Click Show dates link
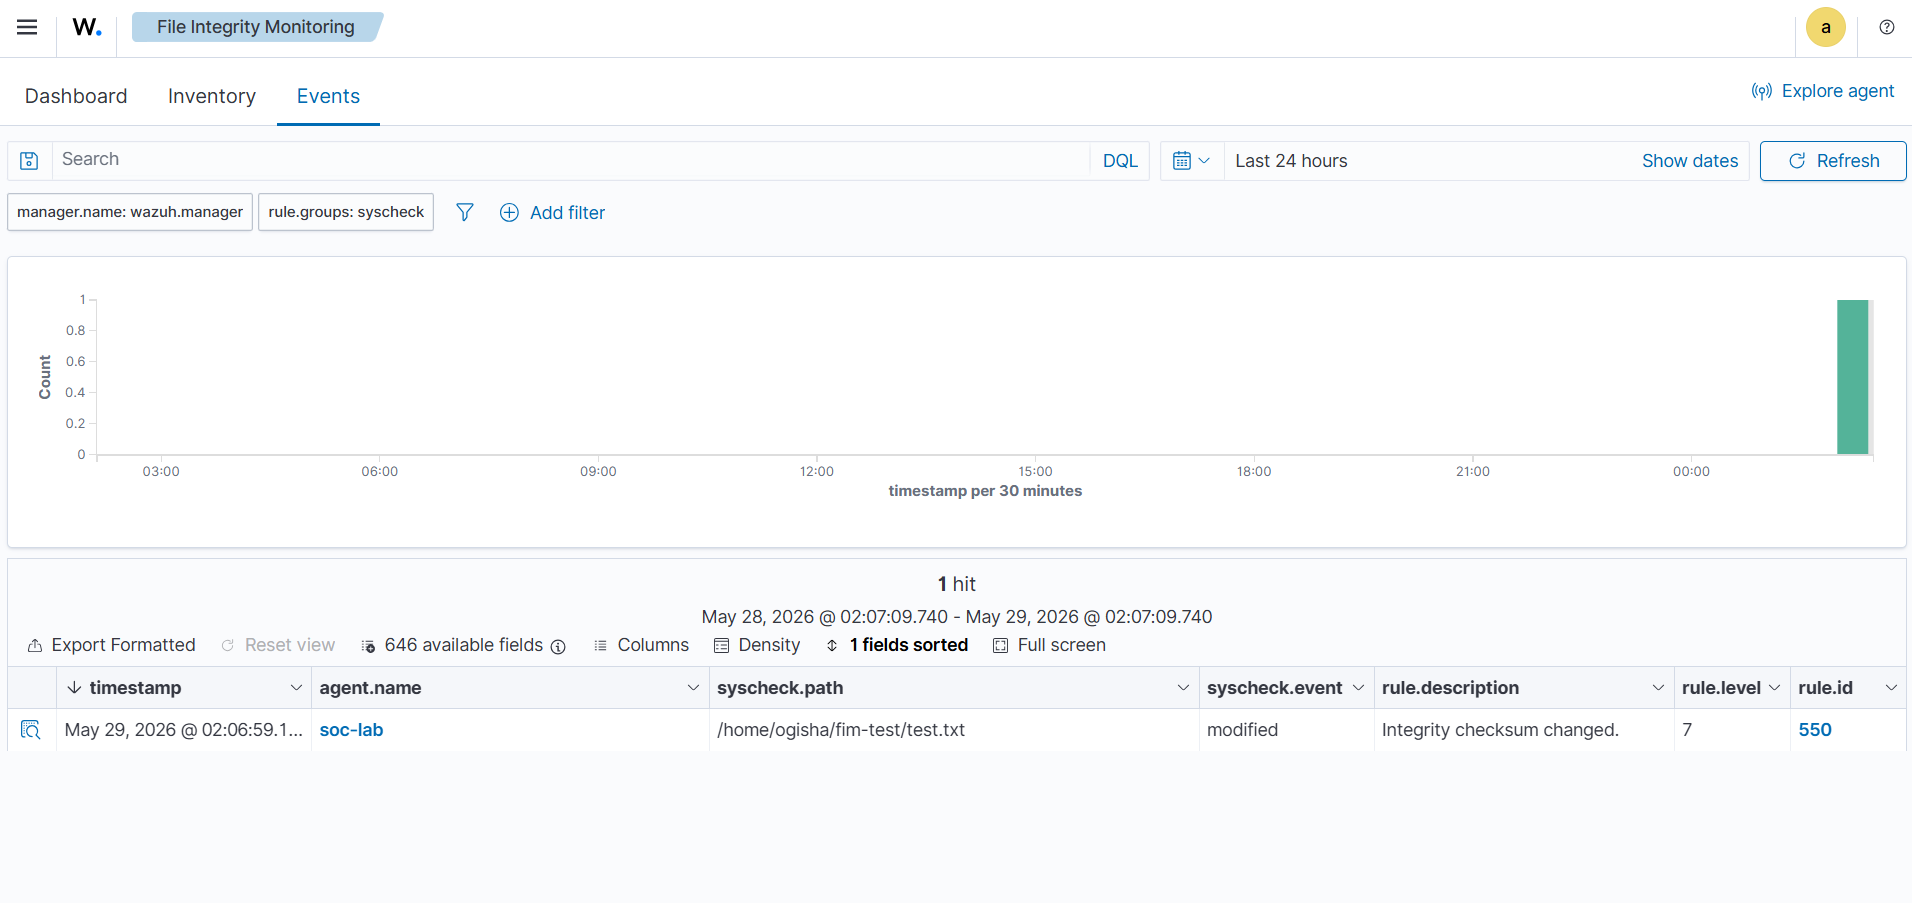Screen dimensions: 1912x903 point(1690,161)
